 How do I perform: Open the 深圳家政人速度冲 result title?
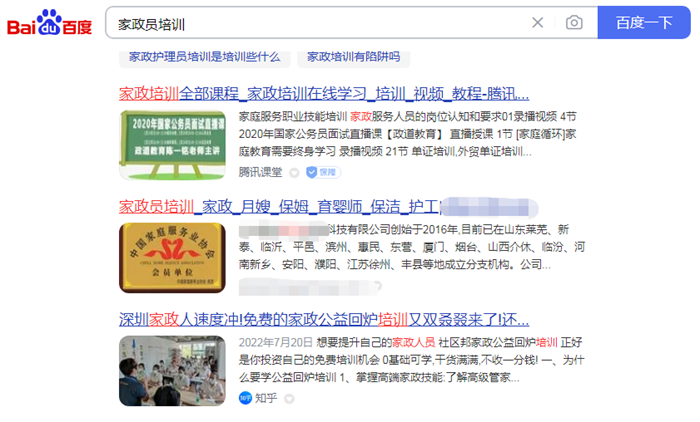click(x=324, y=319)
